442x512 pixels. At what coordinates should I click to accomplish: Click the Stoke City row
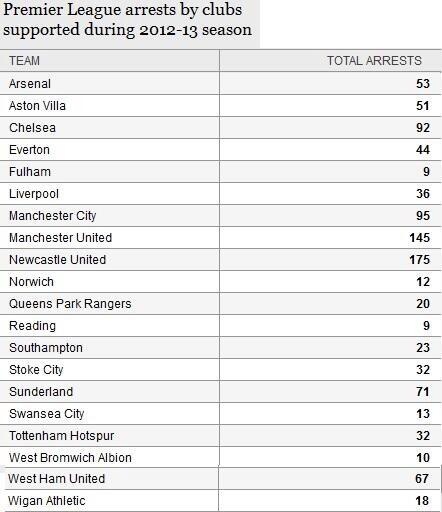tap(221, 370)
